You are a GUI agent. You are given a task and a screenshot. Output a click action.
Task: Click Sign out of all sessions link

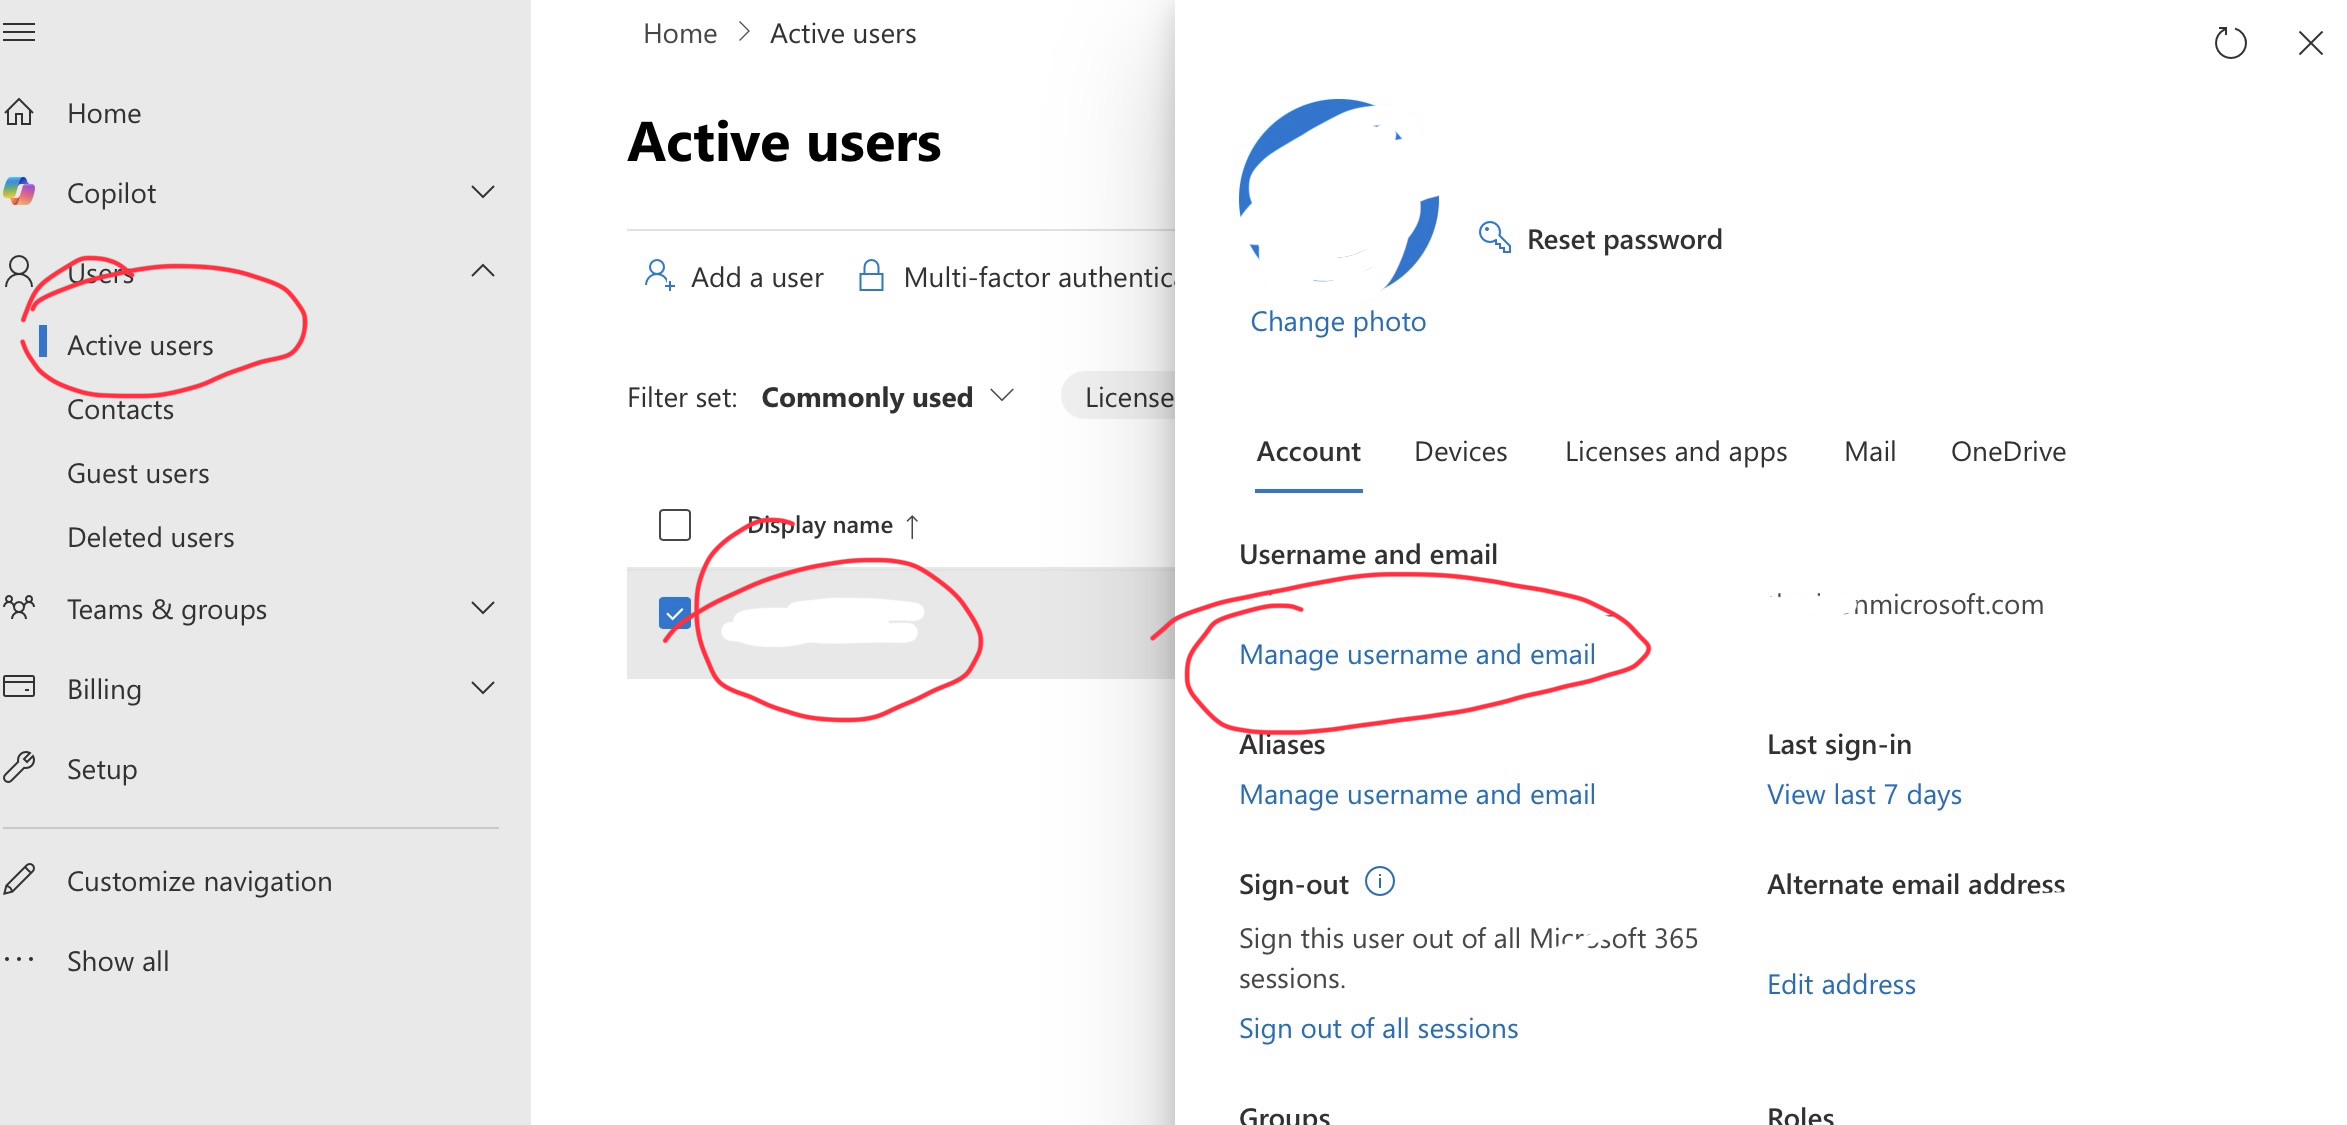pyautogui.click(x=1378, y=1028)
